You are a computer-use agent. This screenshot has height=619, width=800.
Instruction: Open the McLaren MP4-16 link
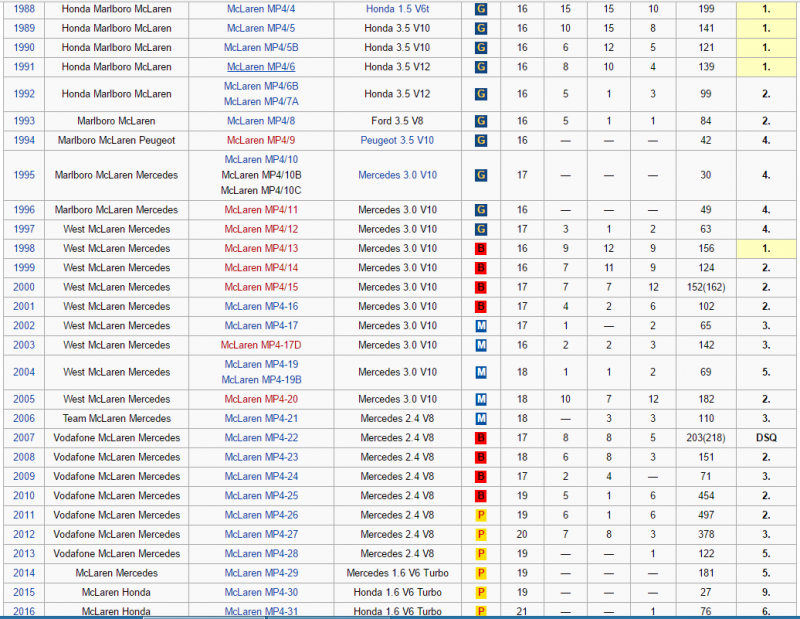coord(261,307)
